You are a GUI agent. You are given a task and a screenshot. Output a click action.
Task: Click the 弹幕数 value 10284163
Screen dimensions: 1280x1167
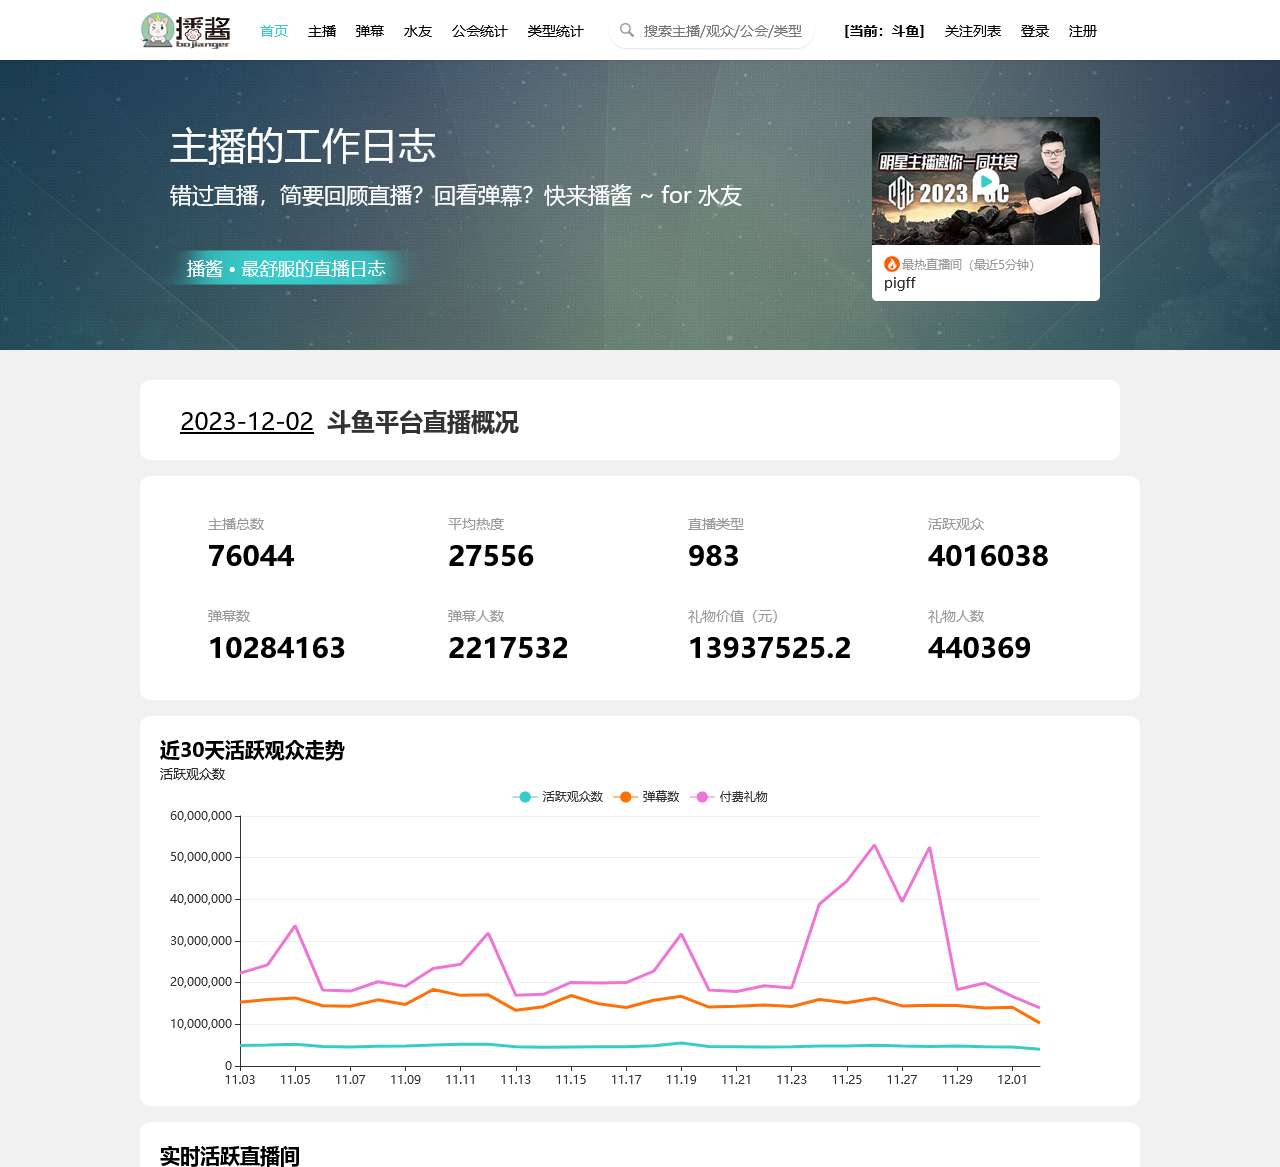(x=277, y=648)
